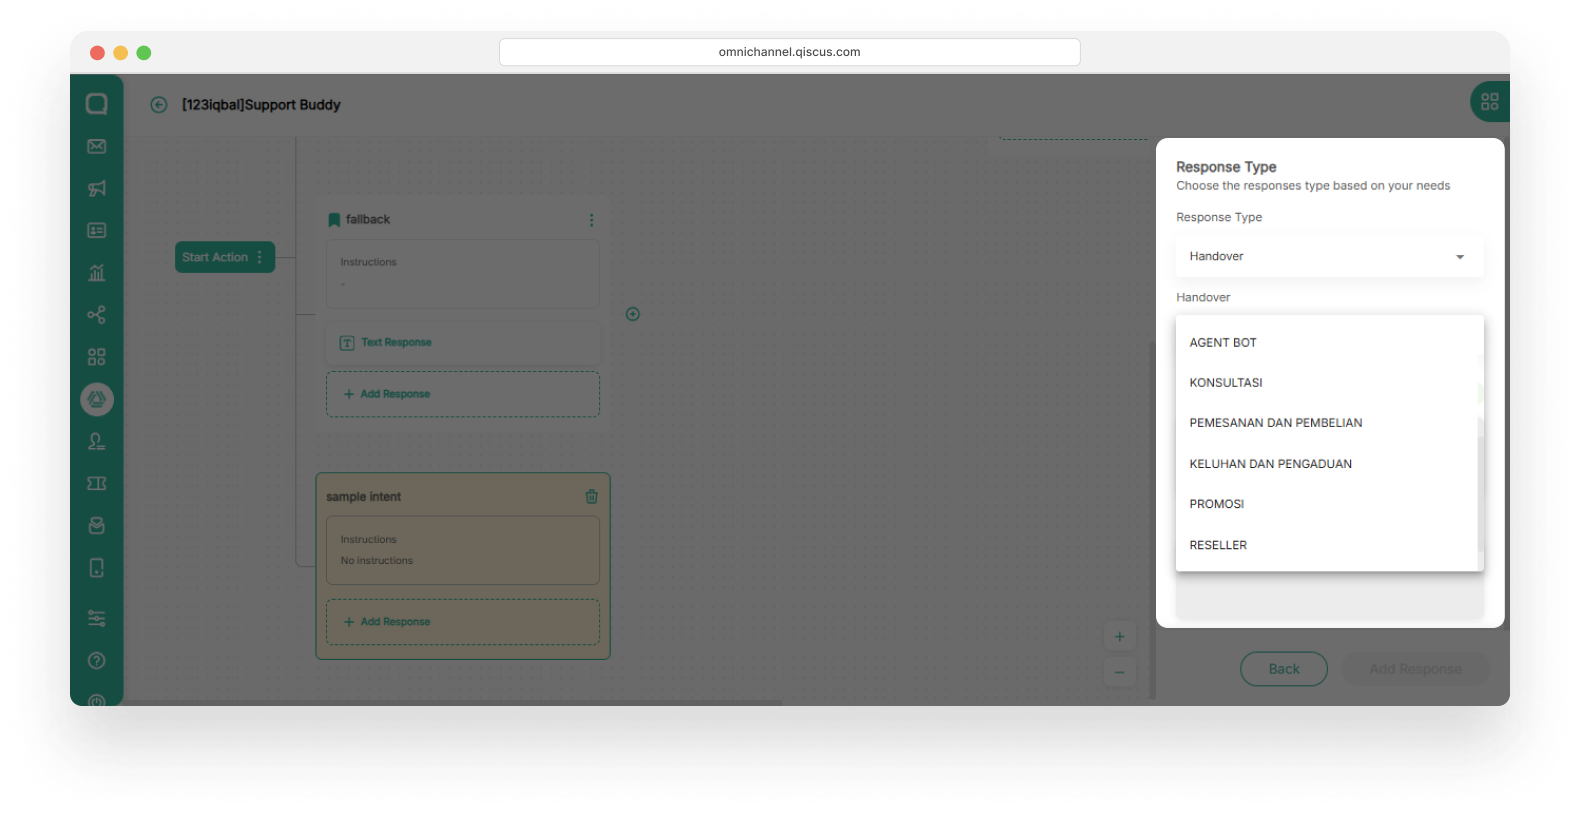Click the Response Type panel heading

click(1226, 167)
